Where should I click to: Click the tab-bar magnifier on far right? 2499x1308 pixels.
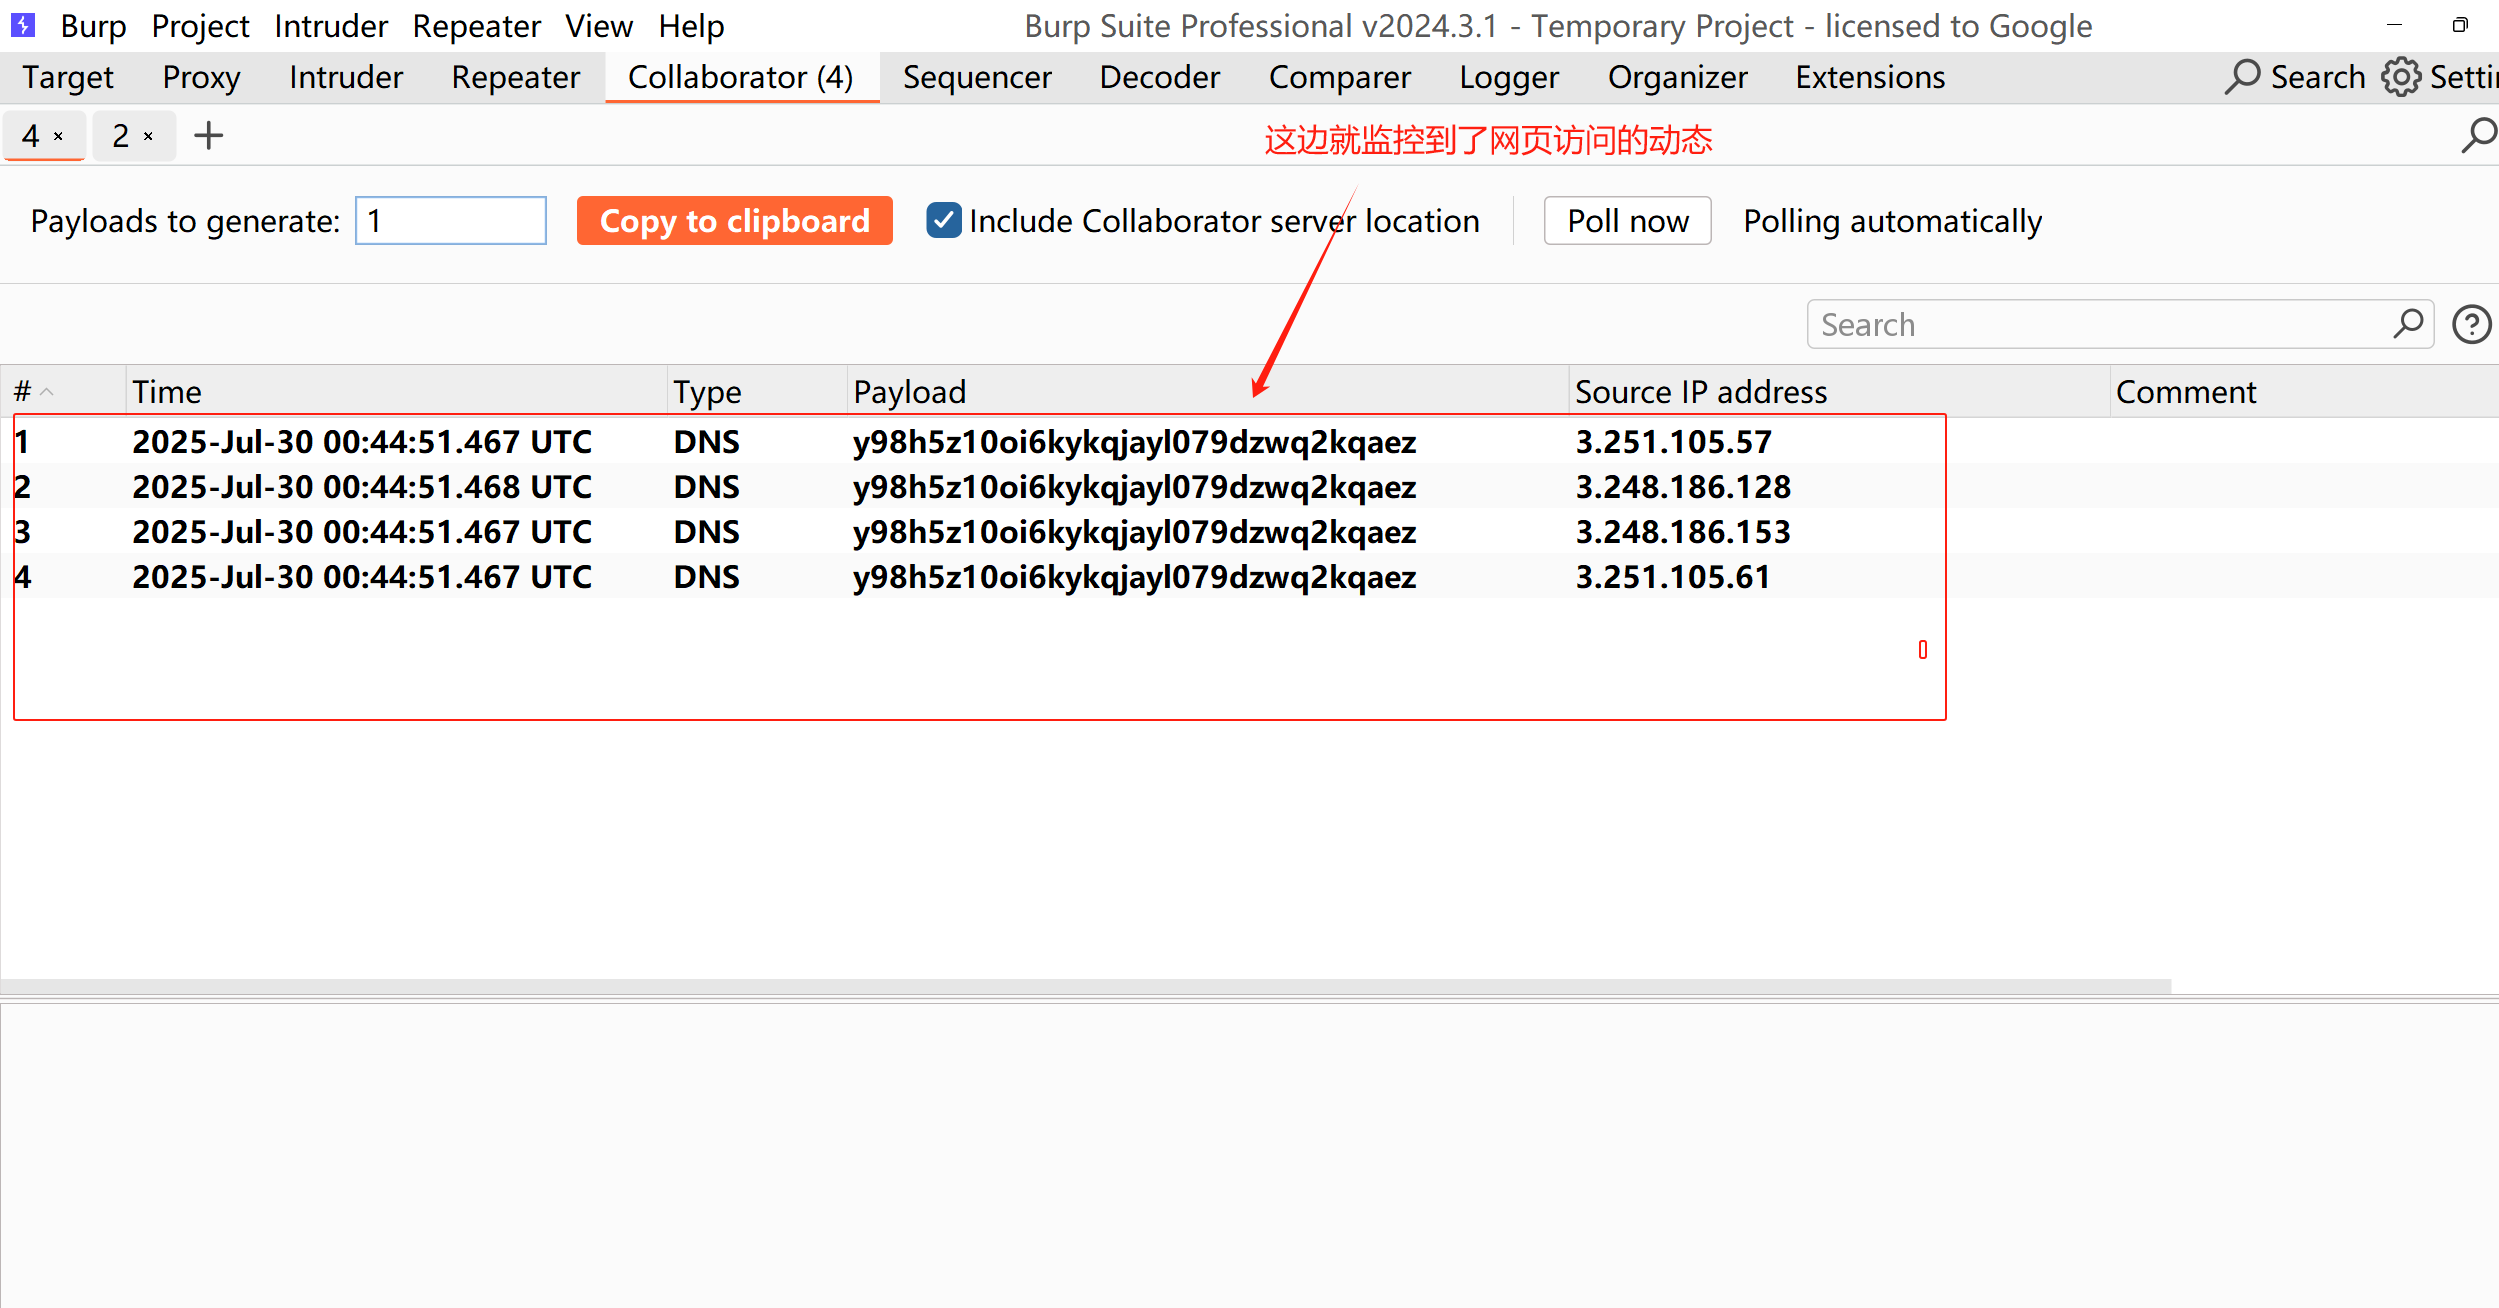(x=2478, y=135)
